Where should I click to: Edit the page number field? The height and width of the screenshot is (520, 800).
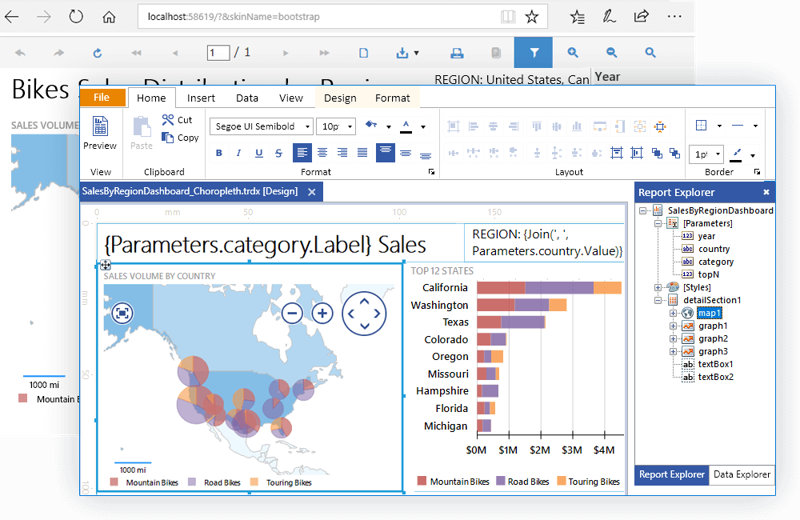click(x=218, y=53)
